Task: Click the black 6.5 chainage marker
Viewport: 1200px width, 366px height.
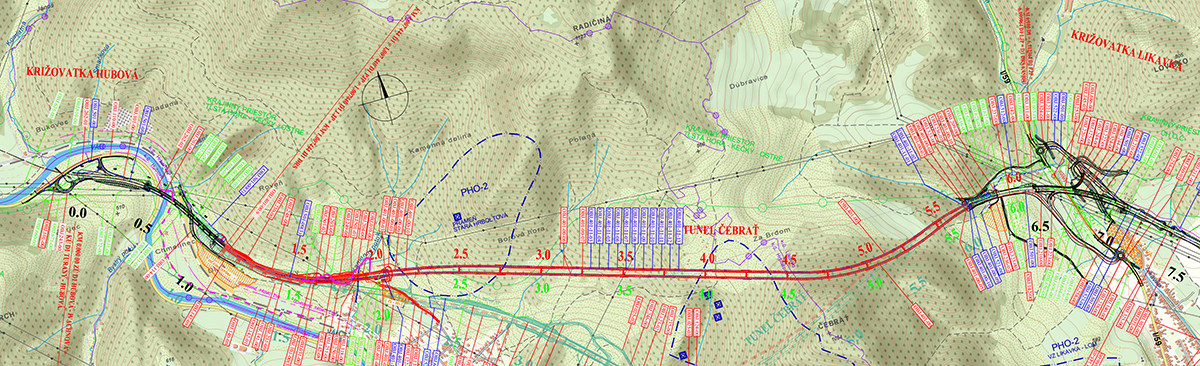Action: [x=1040, y=227]
